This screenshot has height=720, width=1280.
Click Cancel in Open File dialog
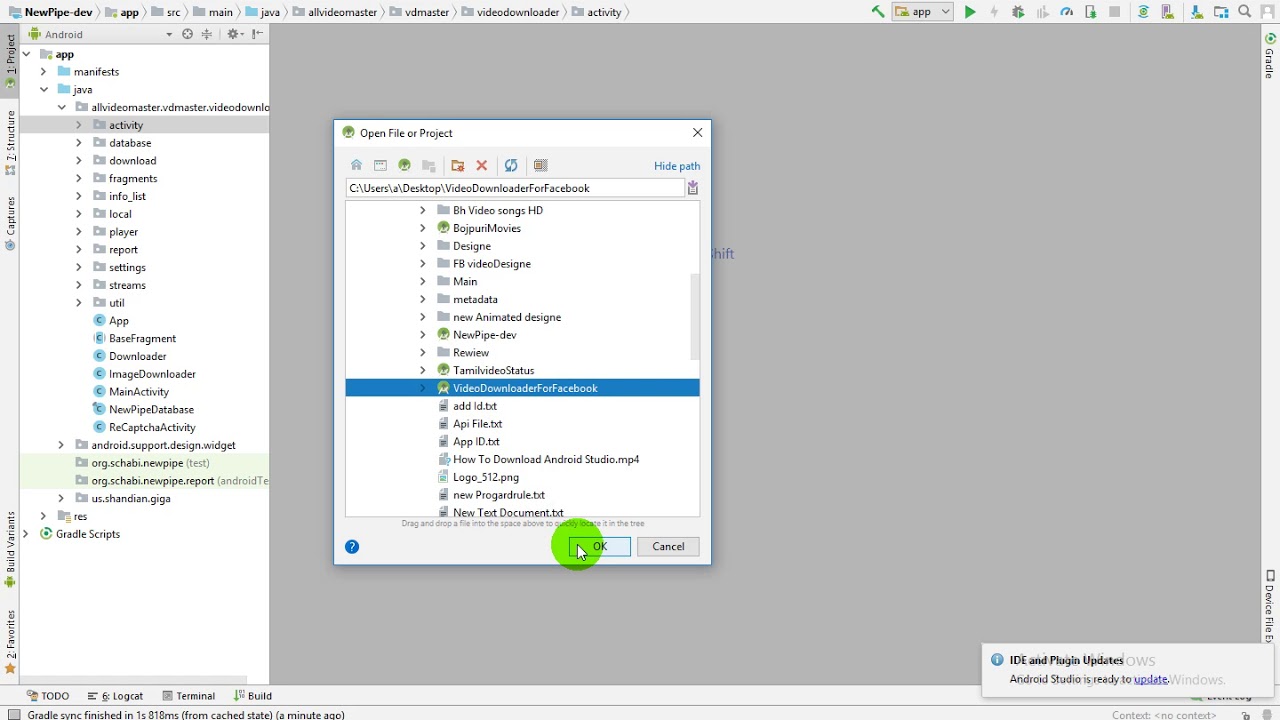pos(668,547)
